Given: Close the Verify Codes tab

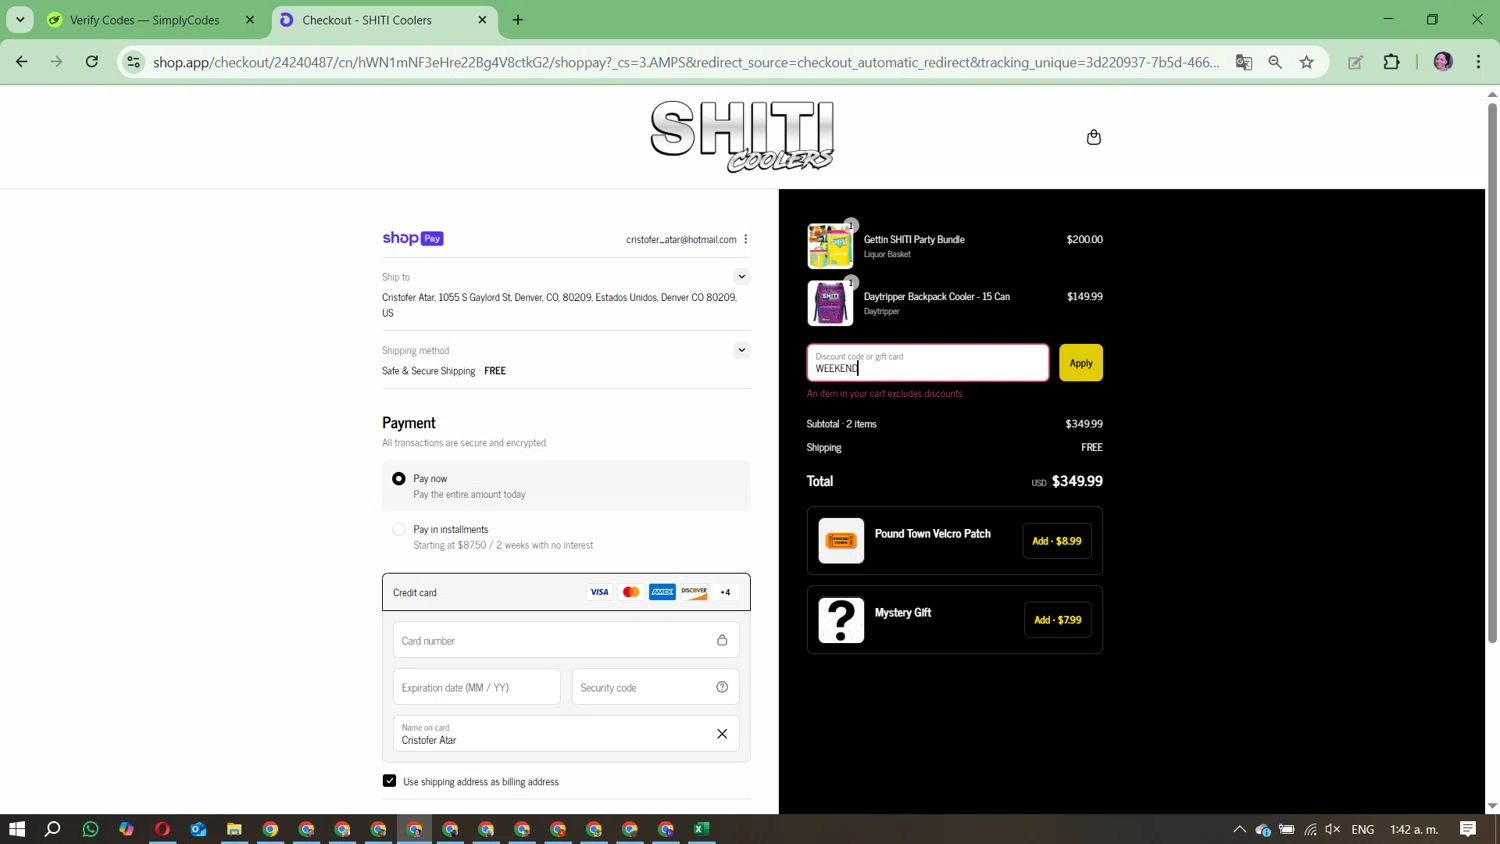Looking at the screenshot, I should click(x=250, y=20).
